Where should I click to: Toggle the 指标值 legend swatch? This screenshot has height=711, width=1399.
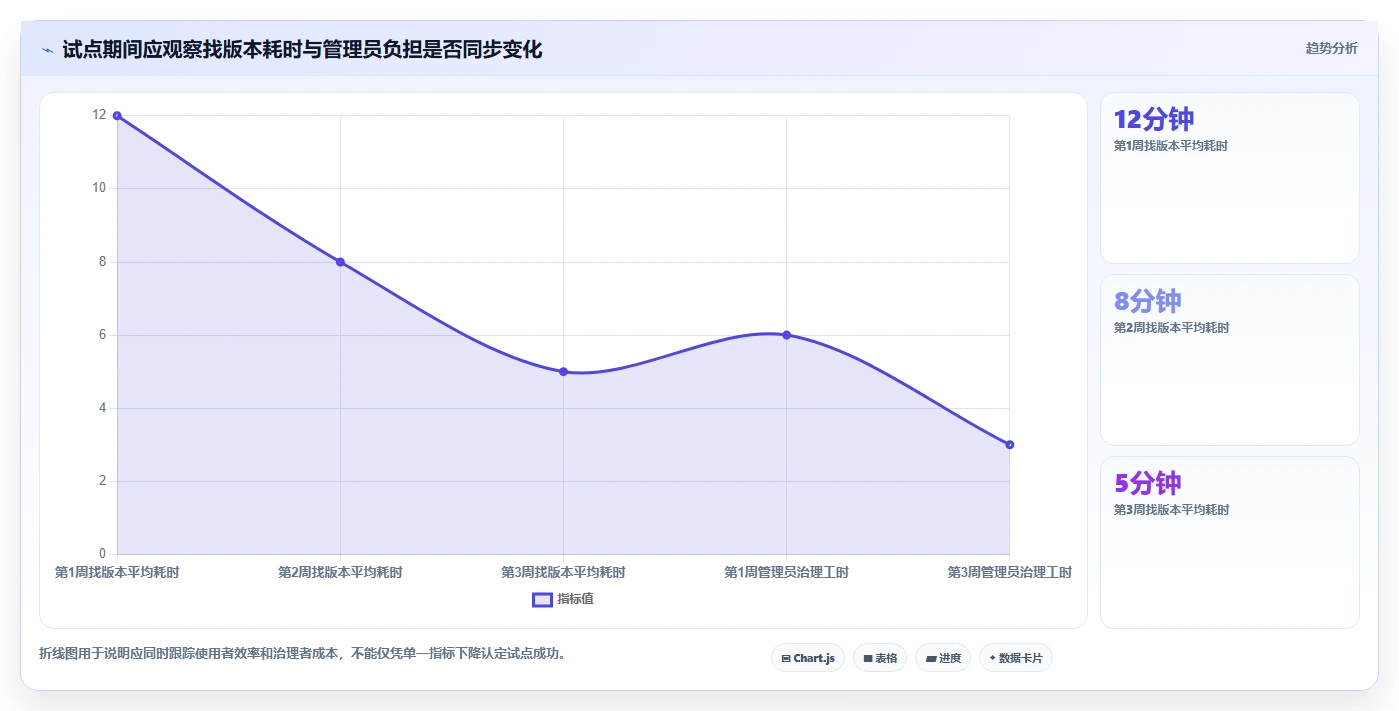coord(542,599)
